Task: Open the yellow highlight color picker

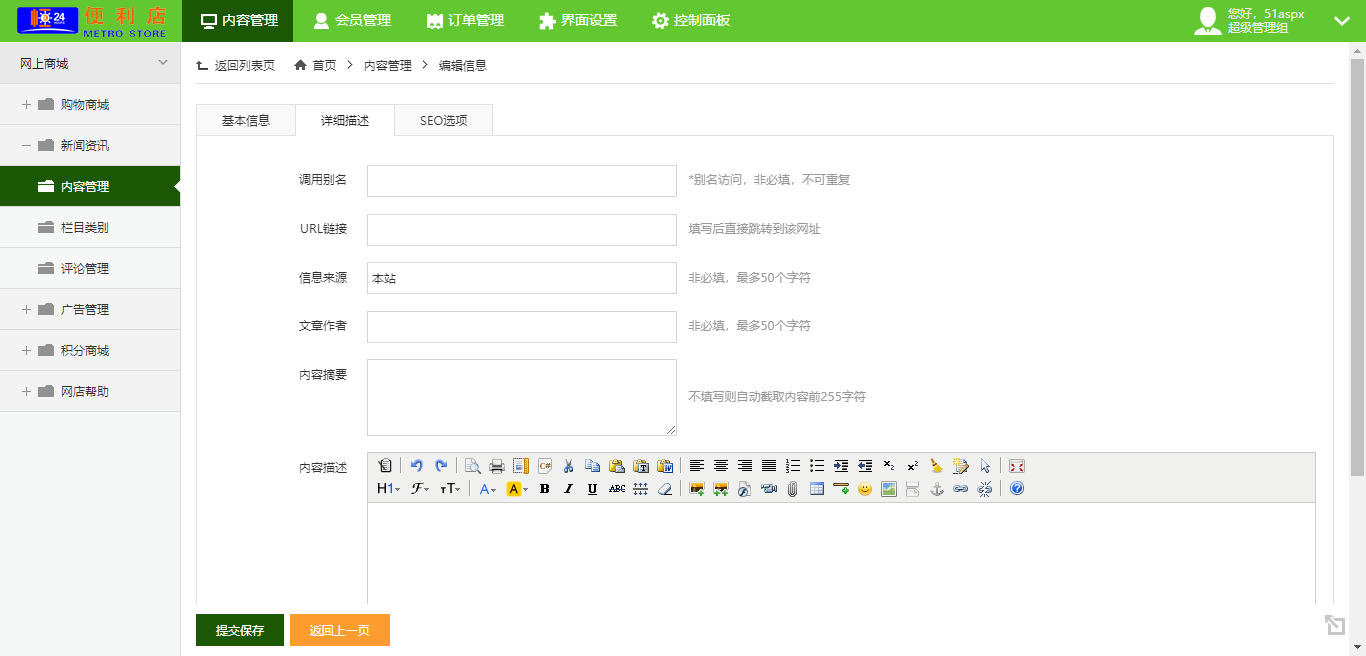Action: [x=517, y=489]
